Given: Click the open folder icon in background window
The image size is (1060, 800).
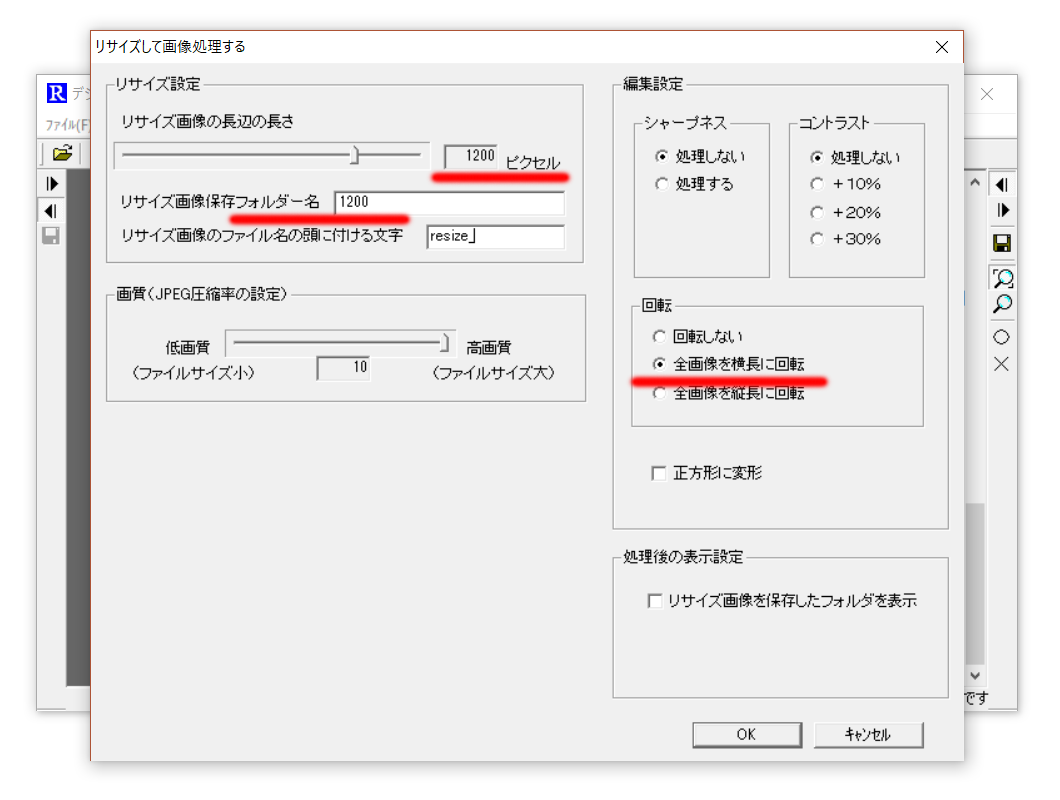Looking at the screenshot, I should coord(62,154).
